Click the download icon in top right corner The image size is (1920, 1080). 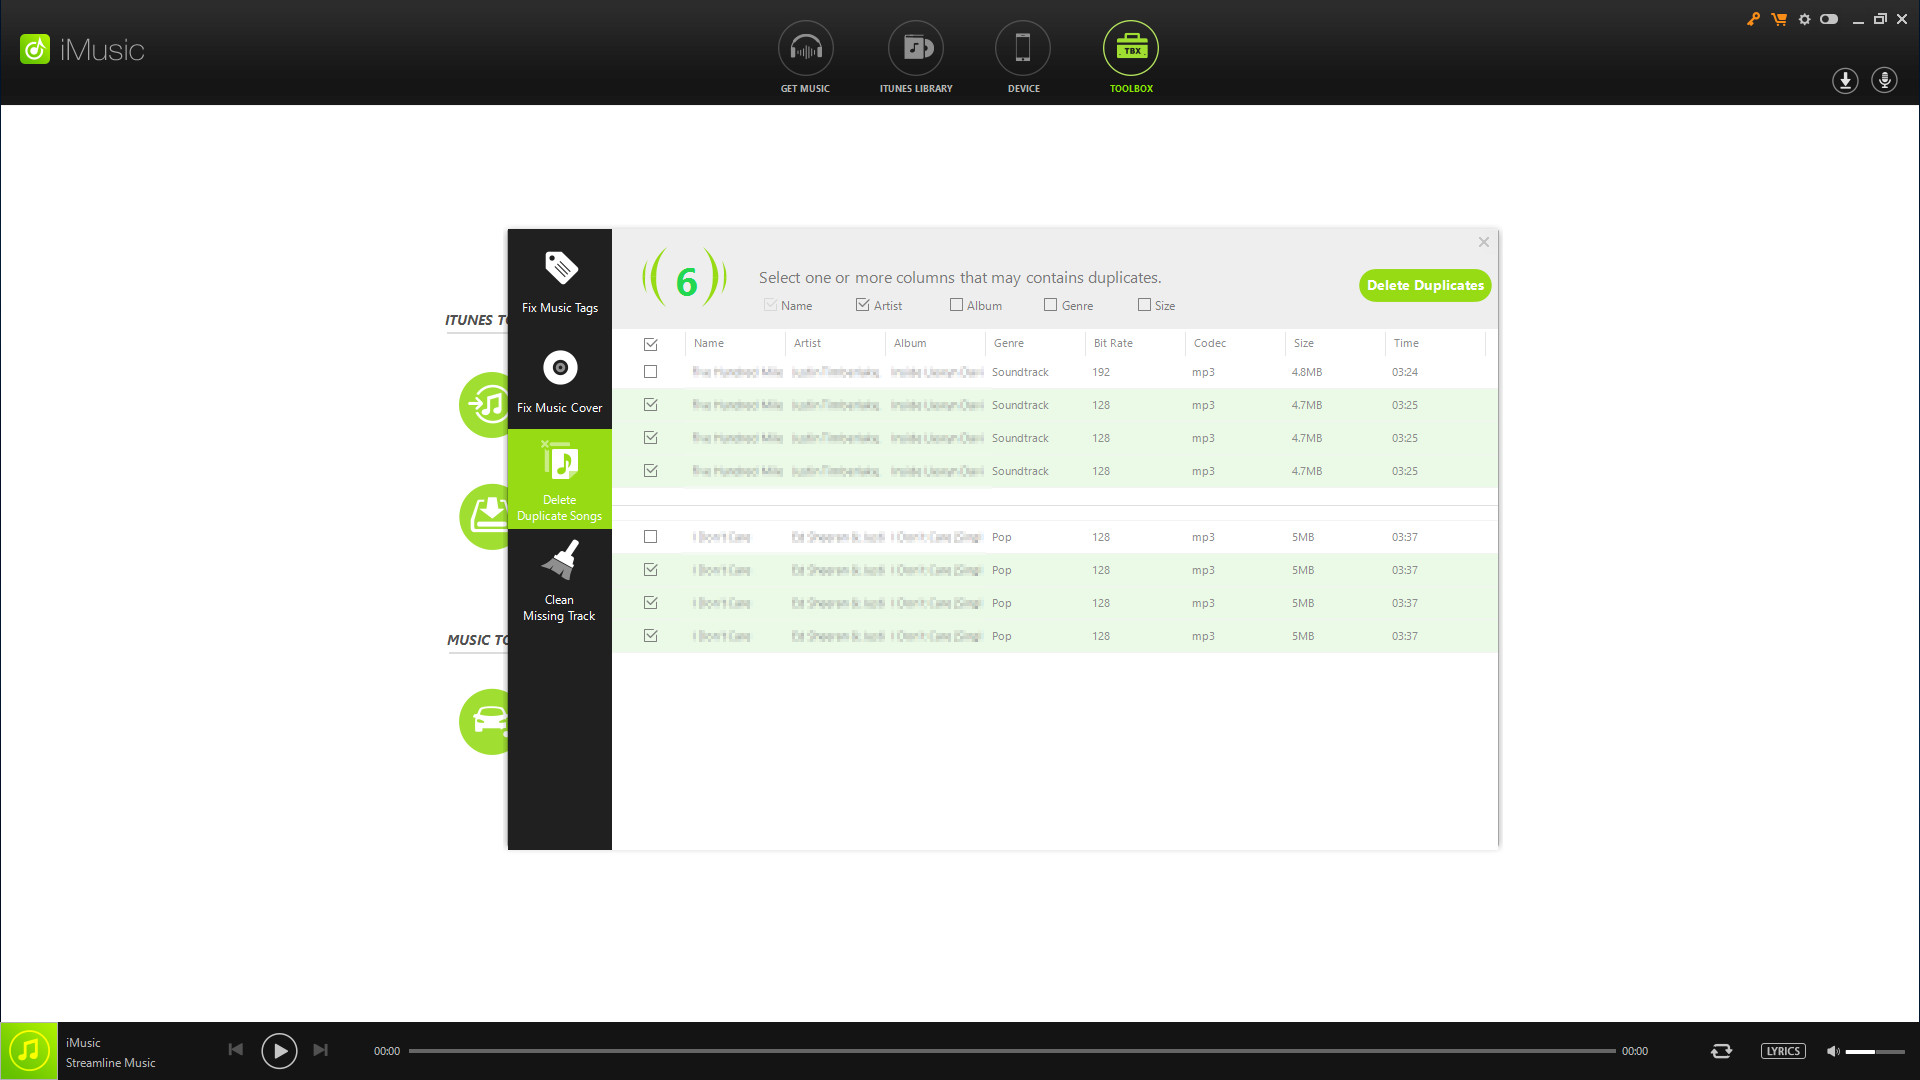tap(1845, 81)
